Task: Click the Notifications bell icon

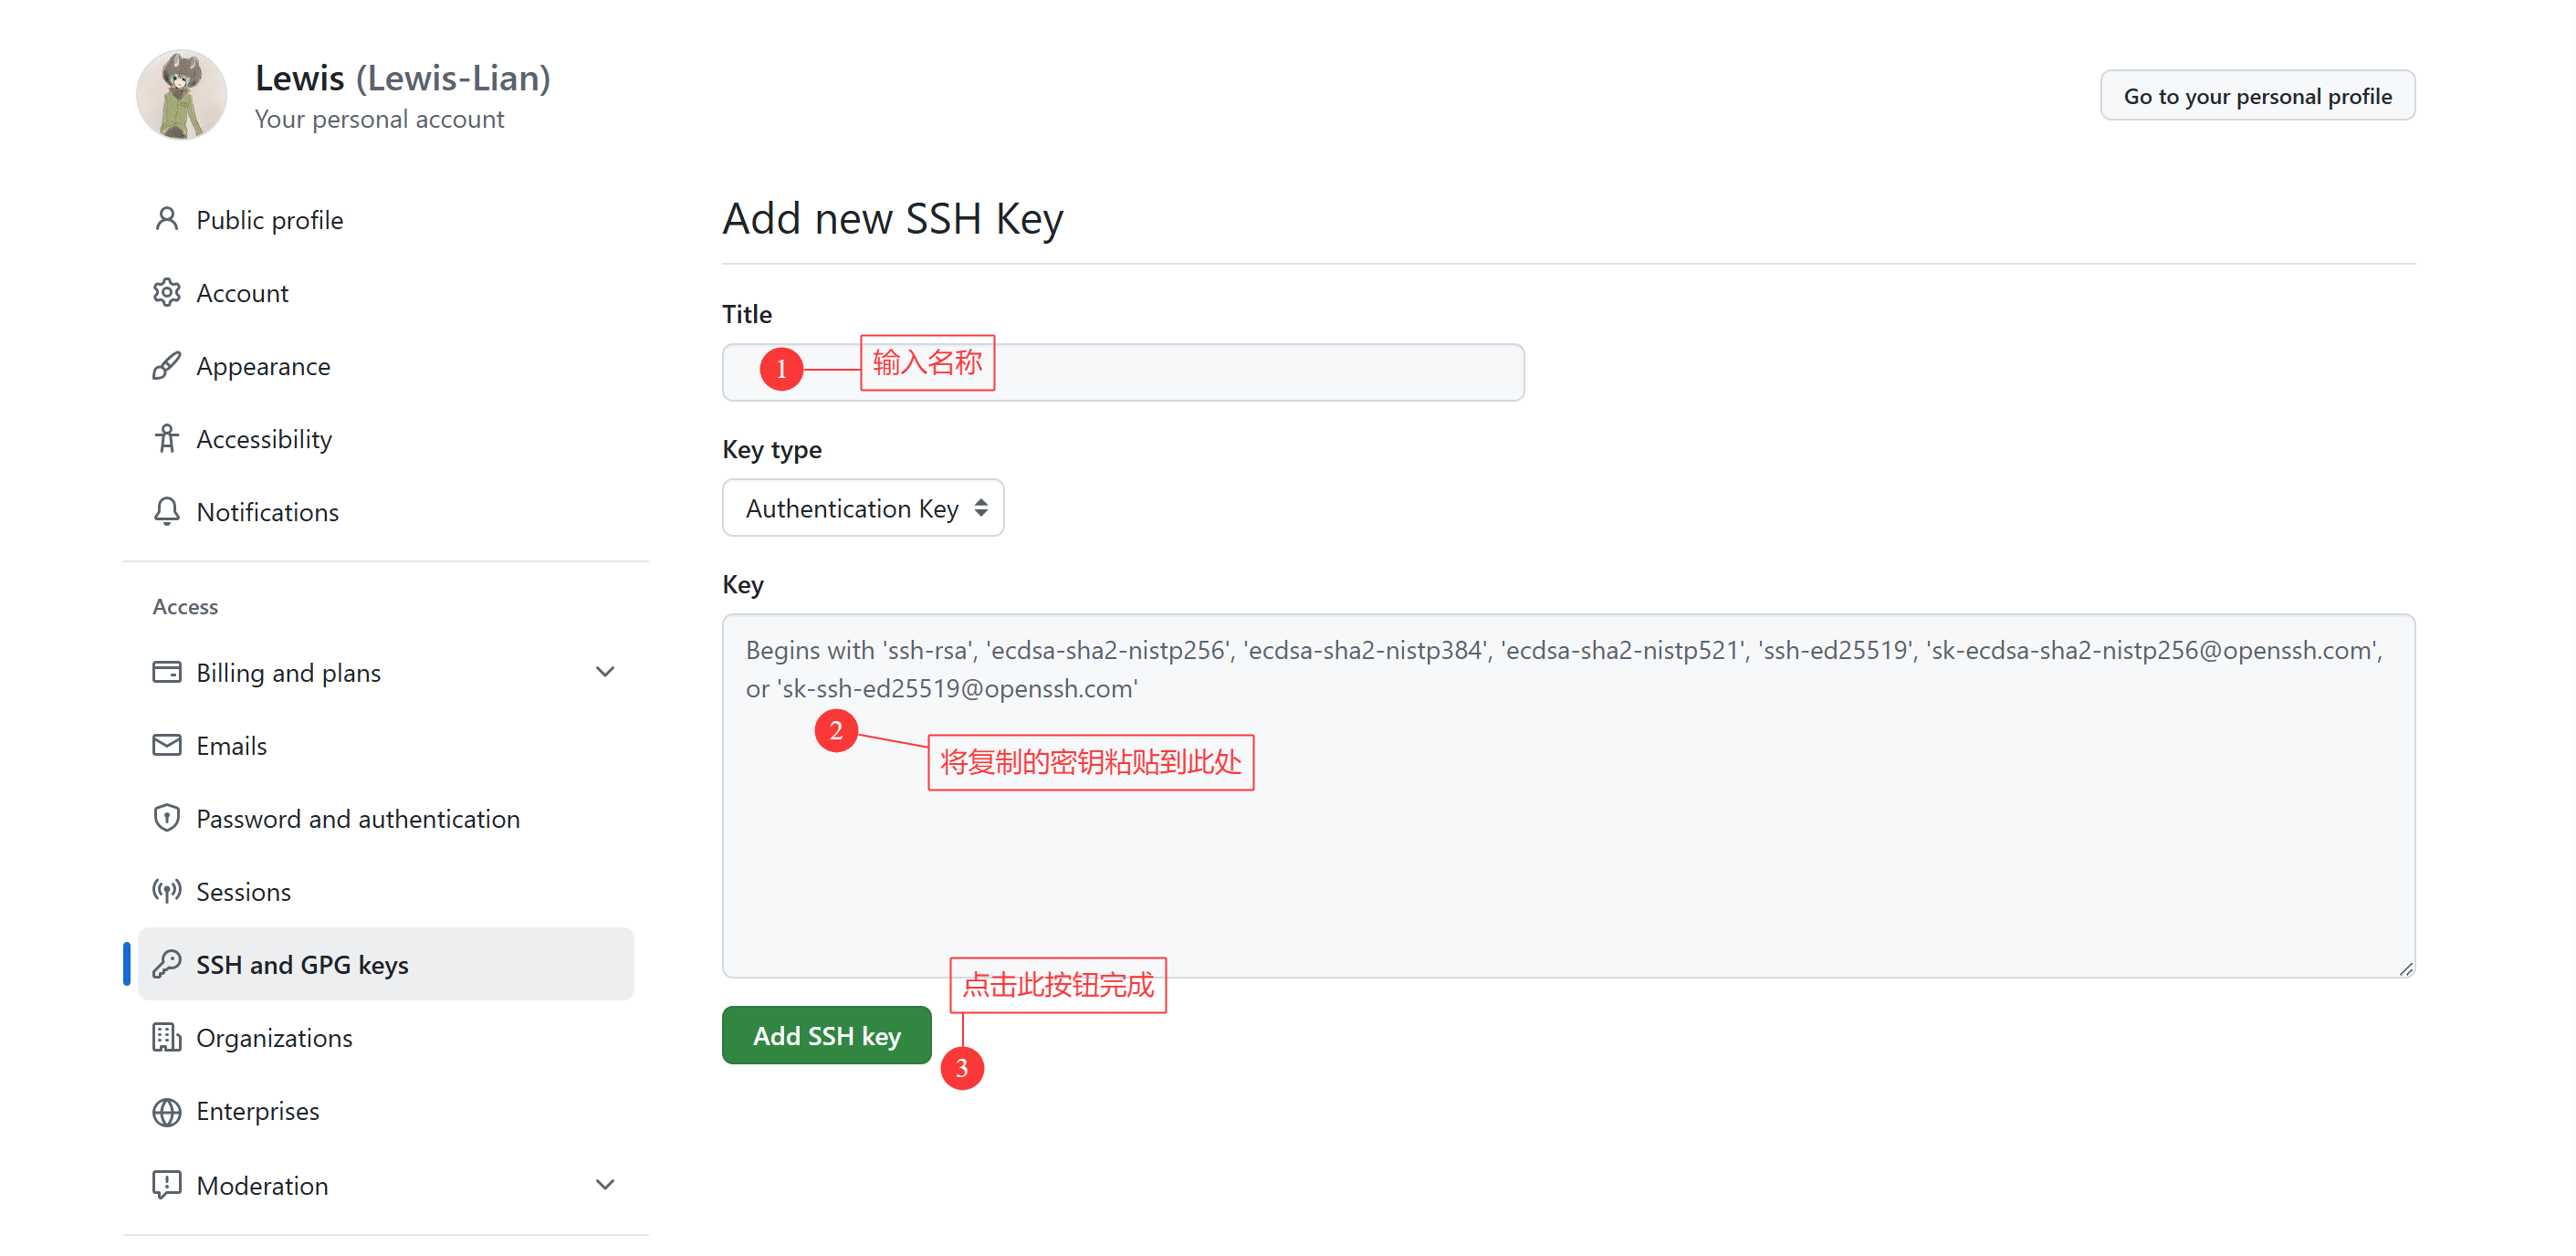Action: (x=166, y=511)
